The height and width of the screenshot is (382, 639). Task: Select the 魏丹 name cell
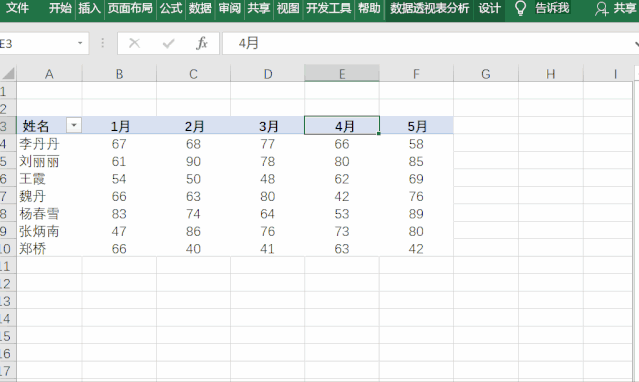click(49, 197)
